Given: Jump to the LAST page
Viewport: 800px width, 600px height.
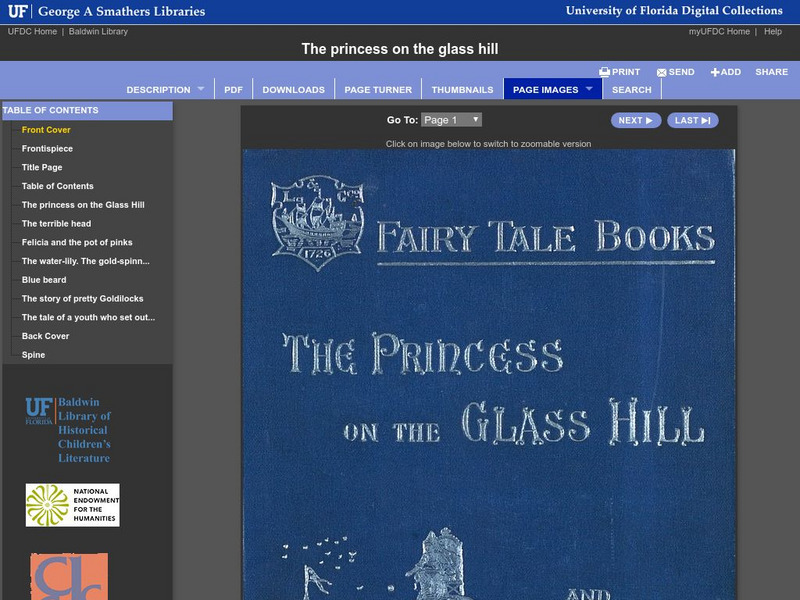Looking at the screenshot, I should [692, 120].
